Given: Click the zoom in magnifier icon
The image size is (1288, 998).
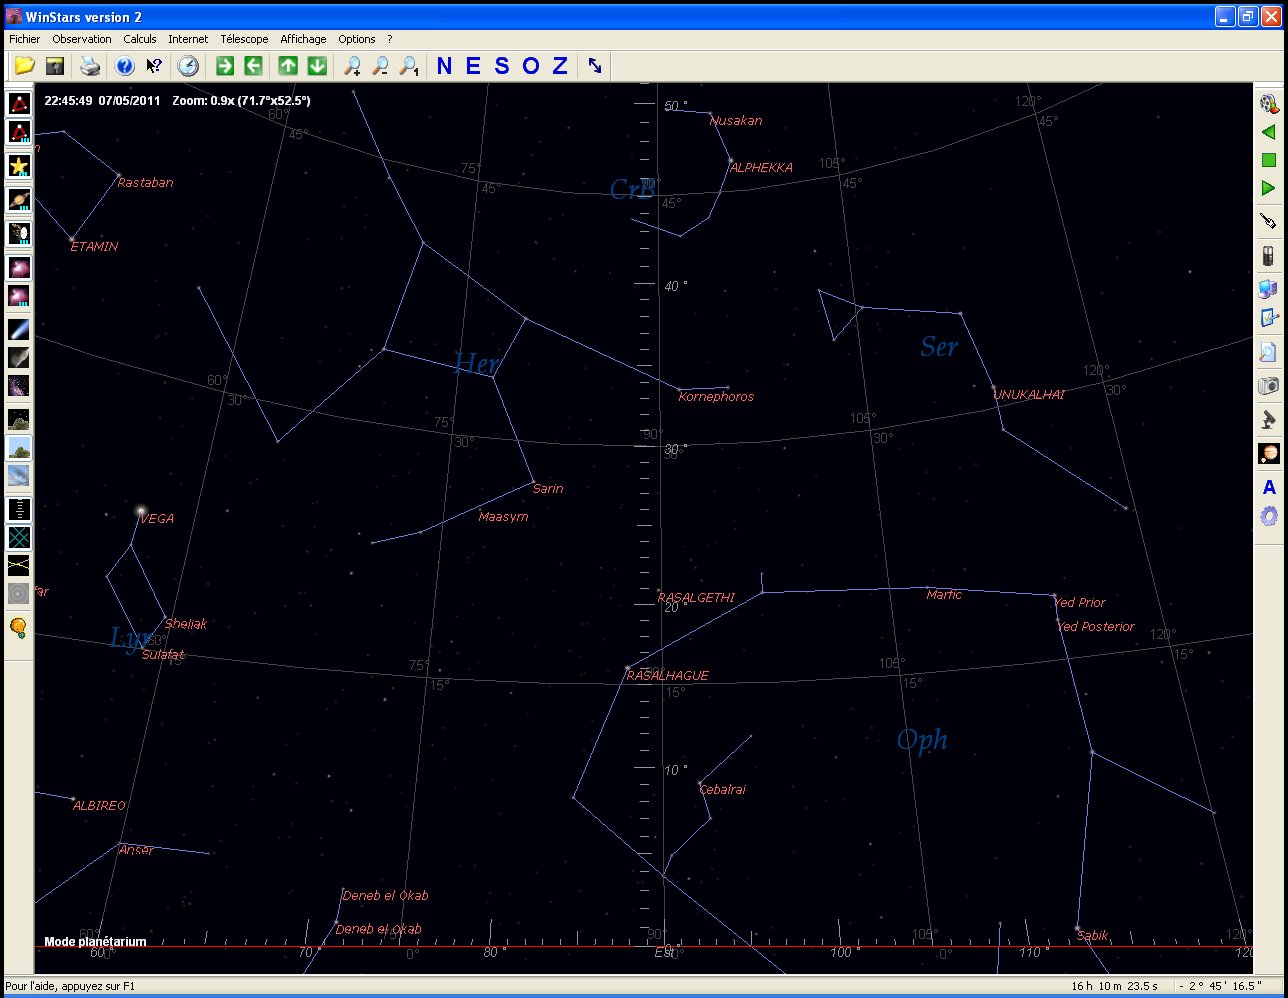Looking at the screenshot, I should [x=352, y=67].
